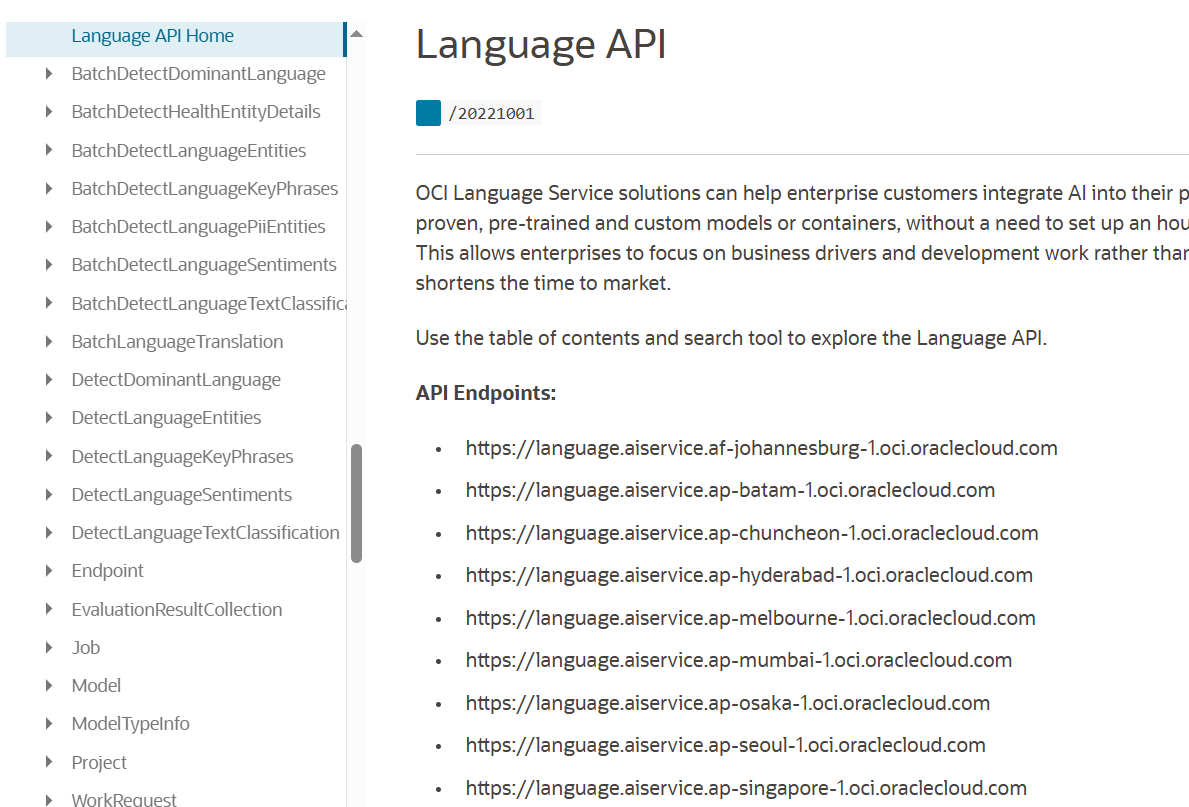The image size is (1189, 807).
Task: Expand the BatchDetectDominantLanguage tree arrow
Action: point(49,74)
